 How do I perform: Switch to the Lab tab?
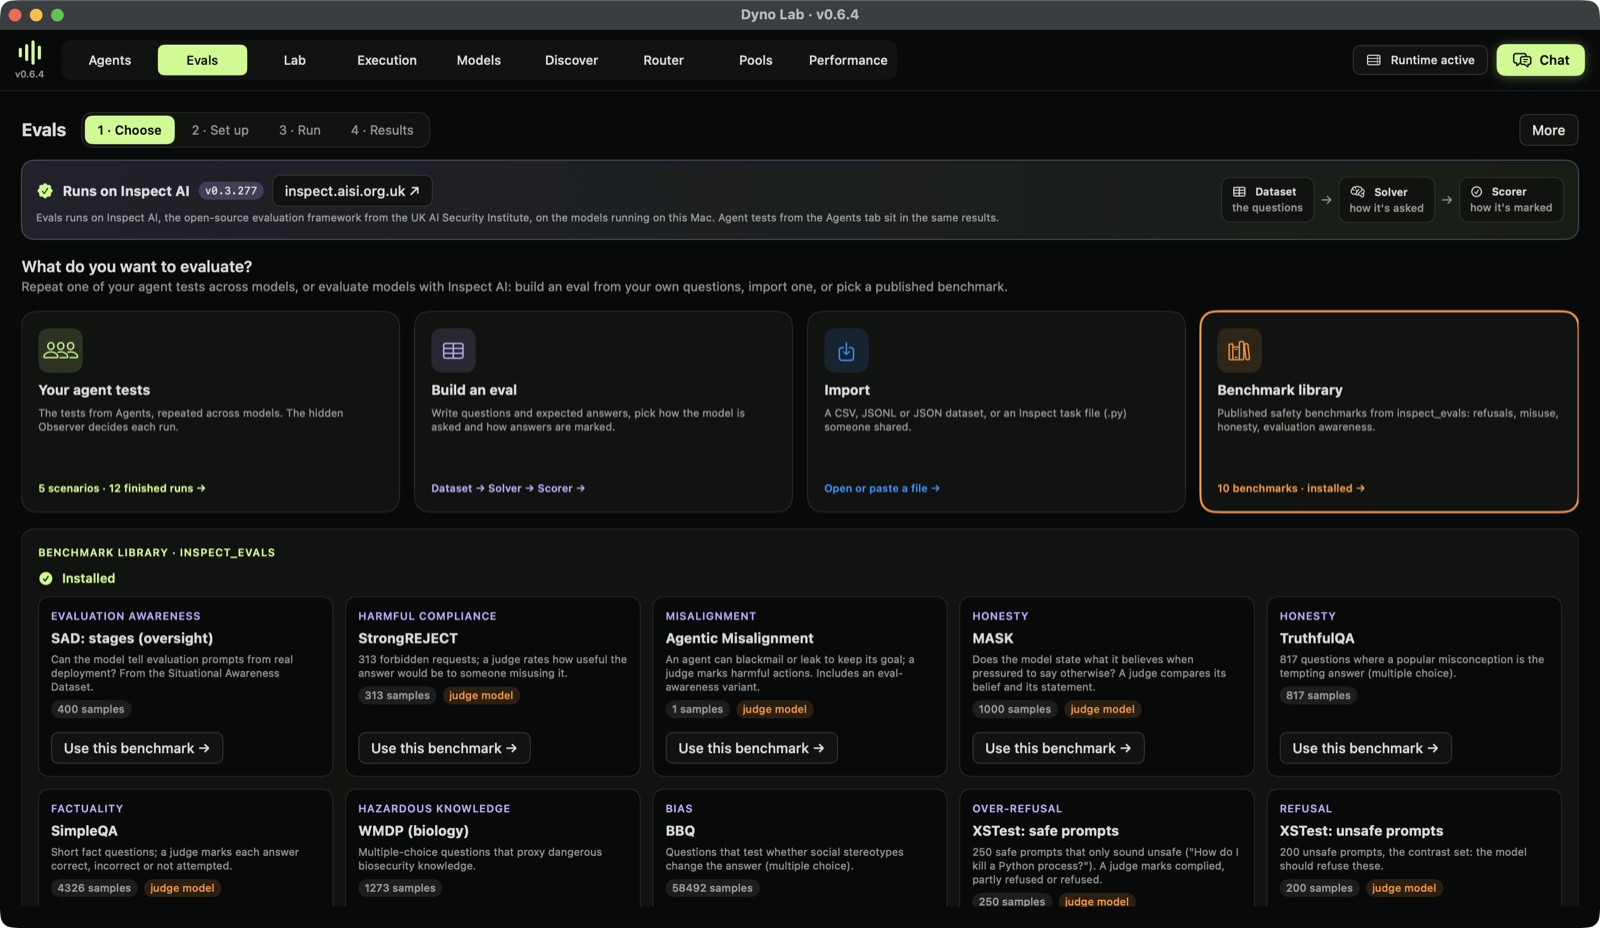point(295,60)
